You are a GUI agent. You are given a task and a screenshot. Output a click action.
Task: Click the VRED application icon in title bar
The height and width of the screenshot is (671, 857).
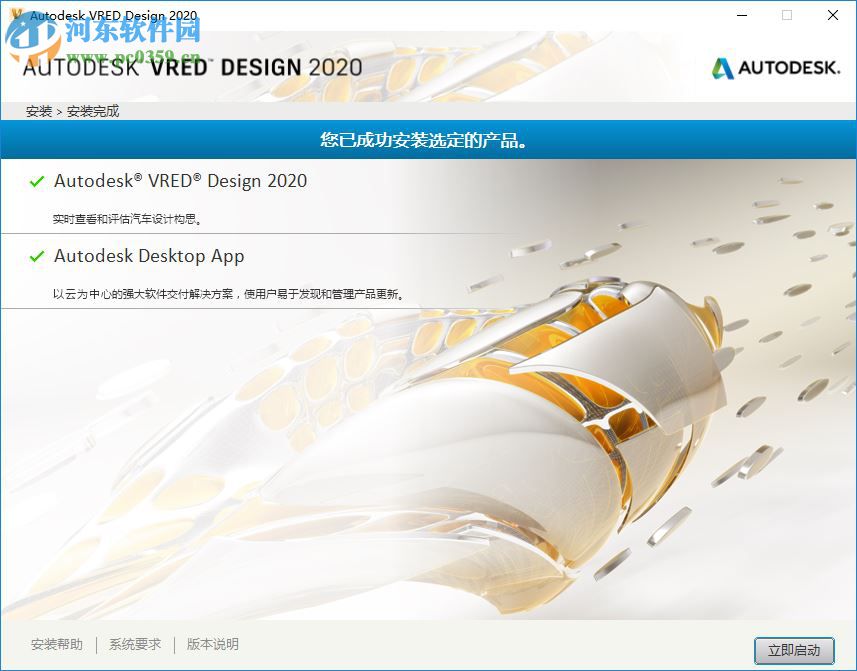point(14,15)
